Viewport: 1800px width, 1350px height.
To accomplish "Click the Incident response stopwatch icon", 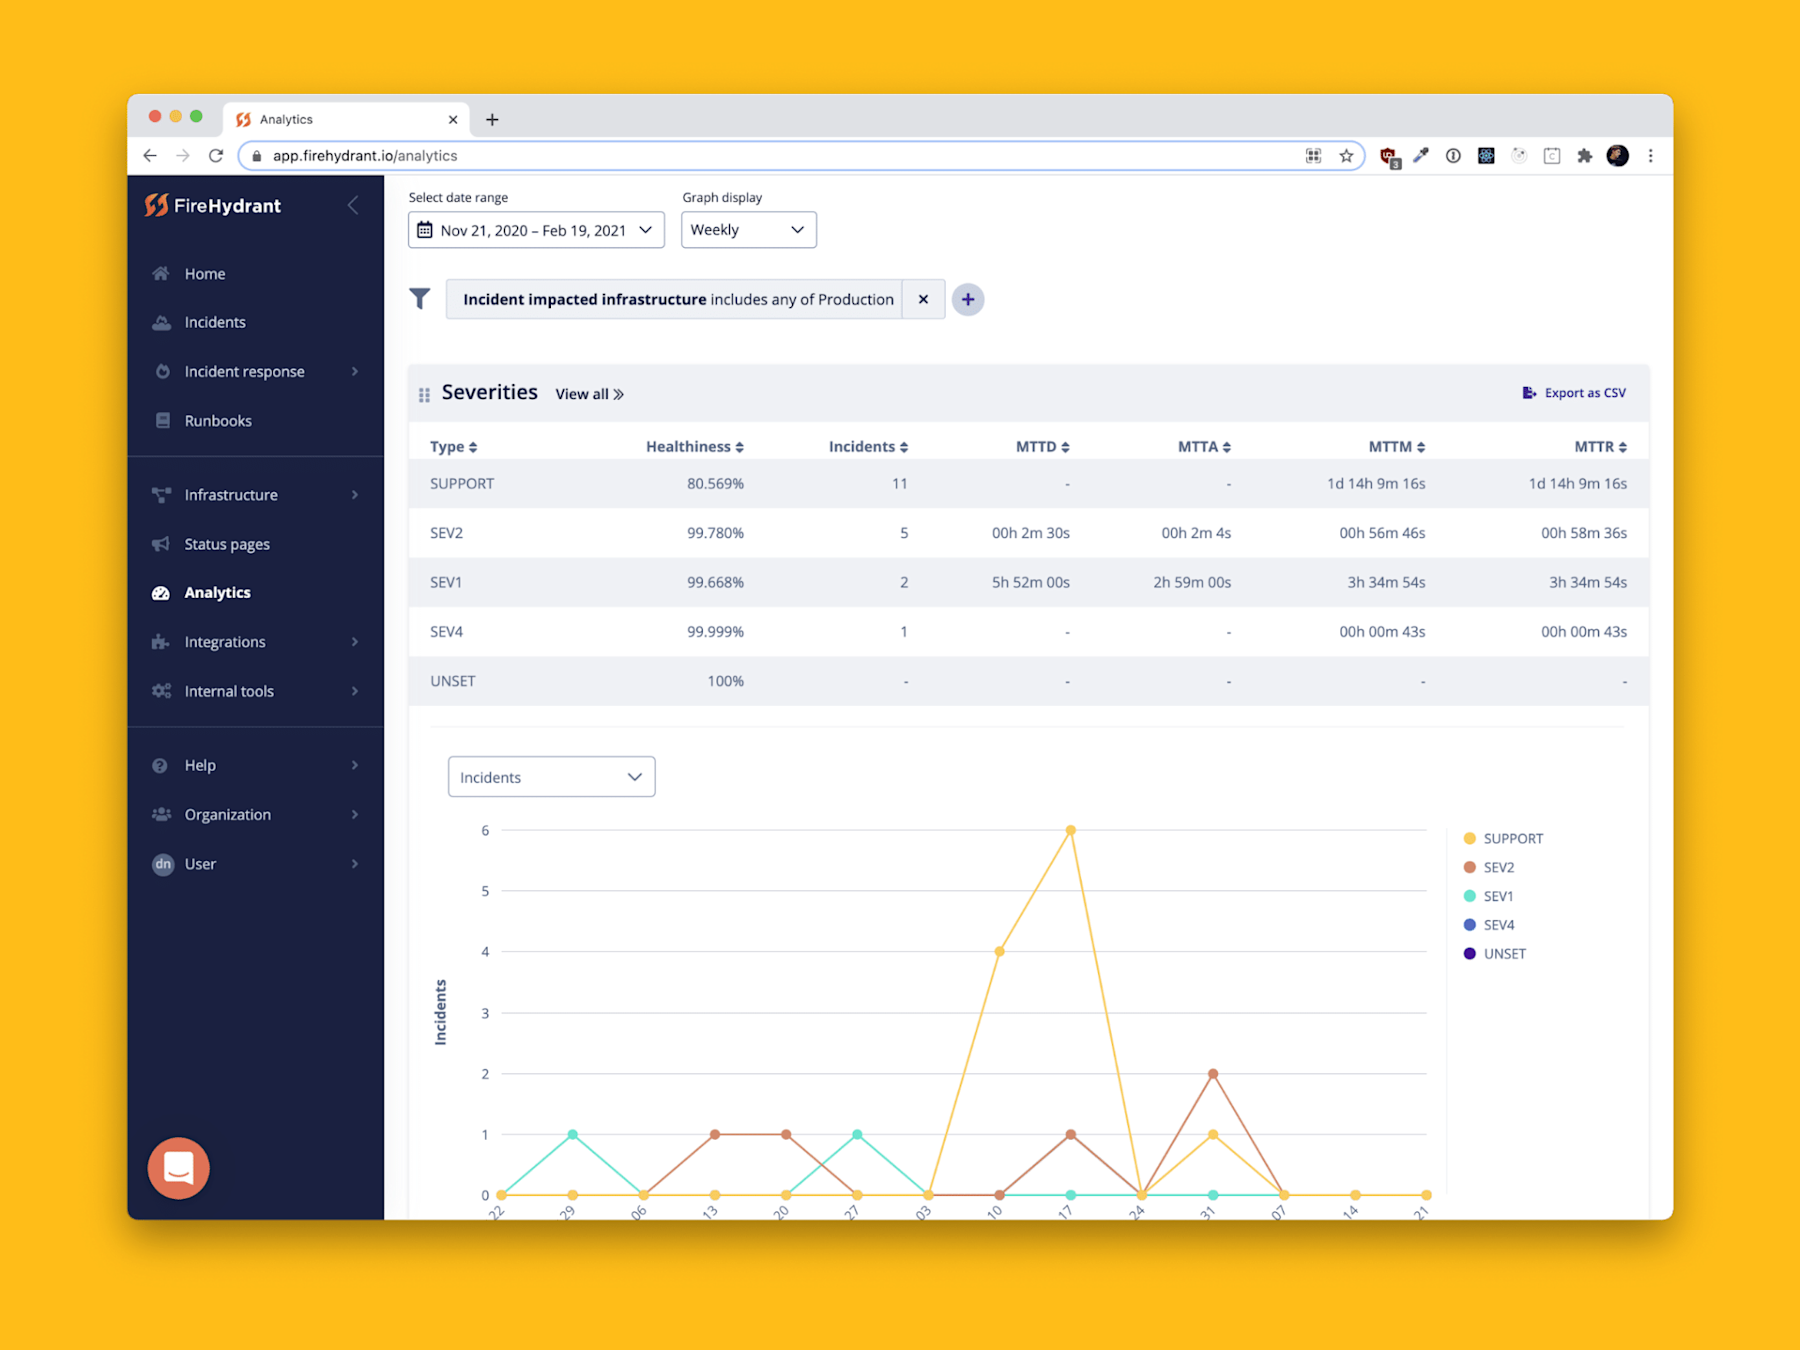I will (161, 371).
